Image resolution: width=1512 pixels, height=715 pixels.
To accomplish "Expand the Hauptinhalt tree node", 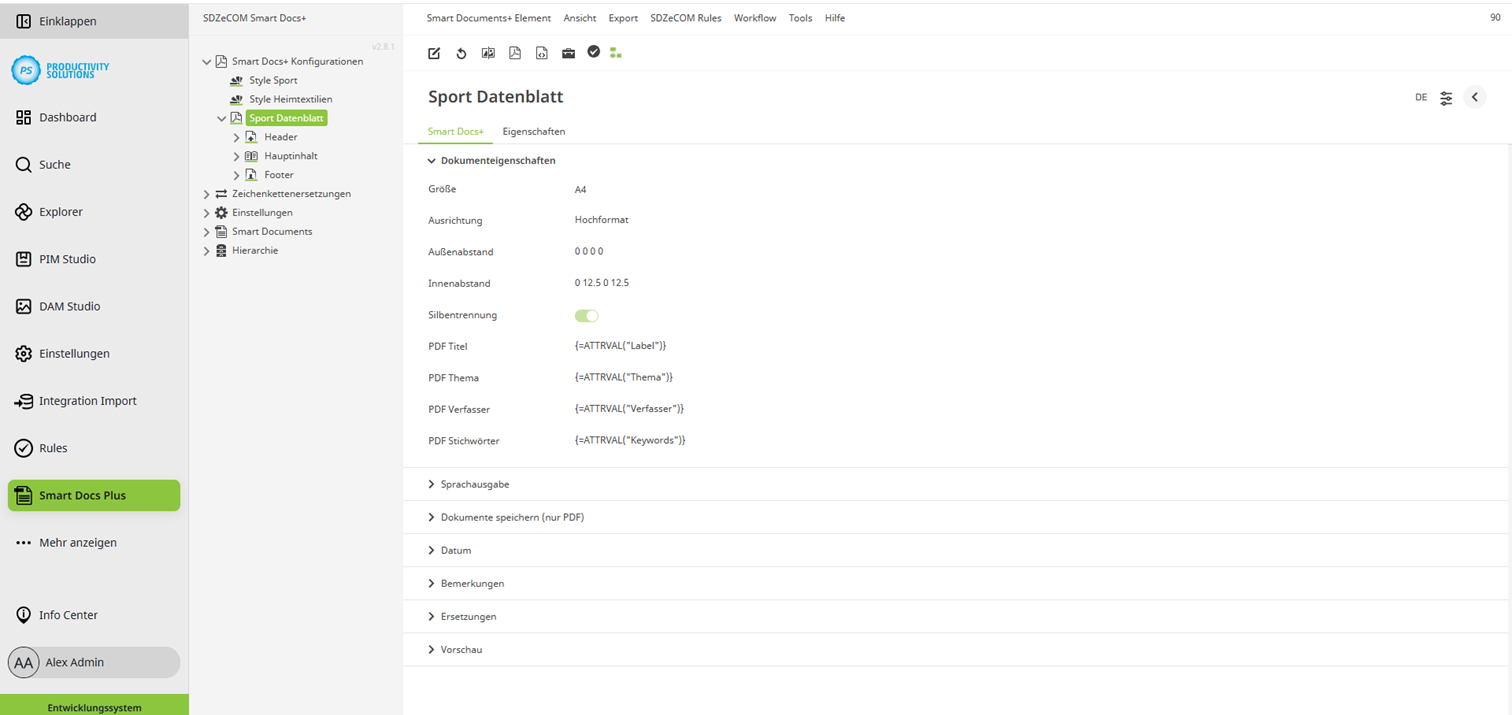I will (x=237, y=156).
